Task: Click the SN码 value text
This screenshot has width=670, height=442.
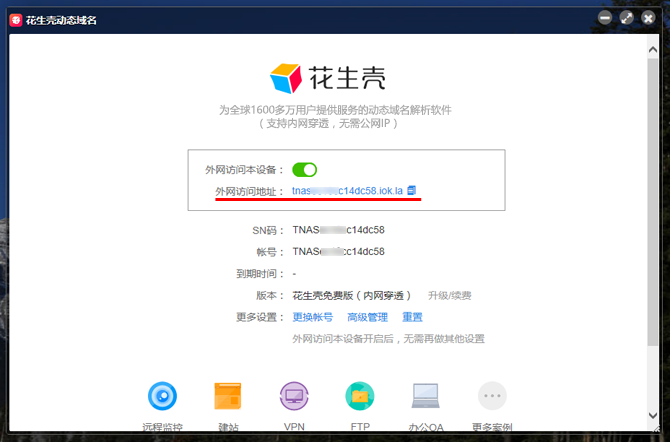Action: coord(338,230)
